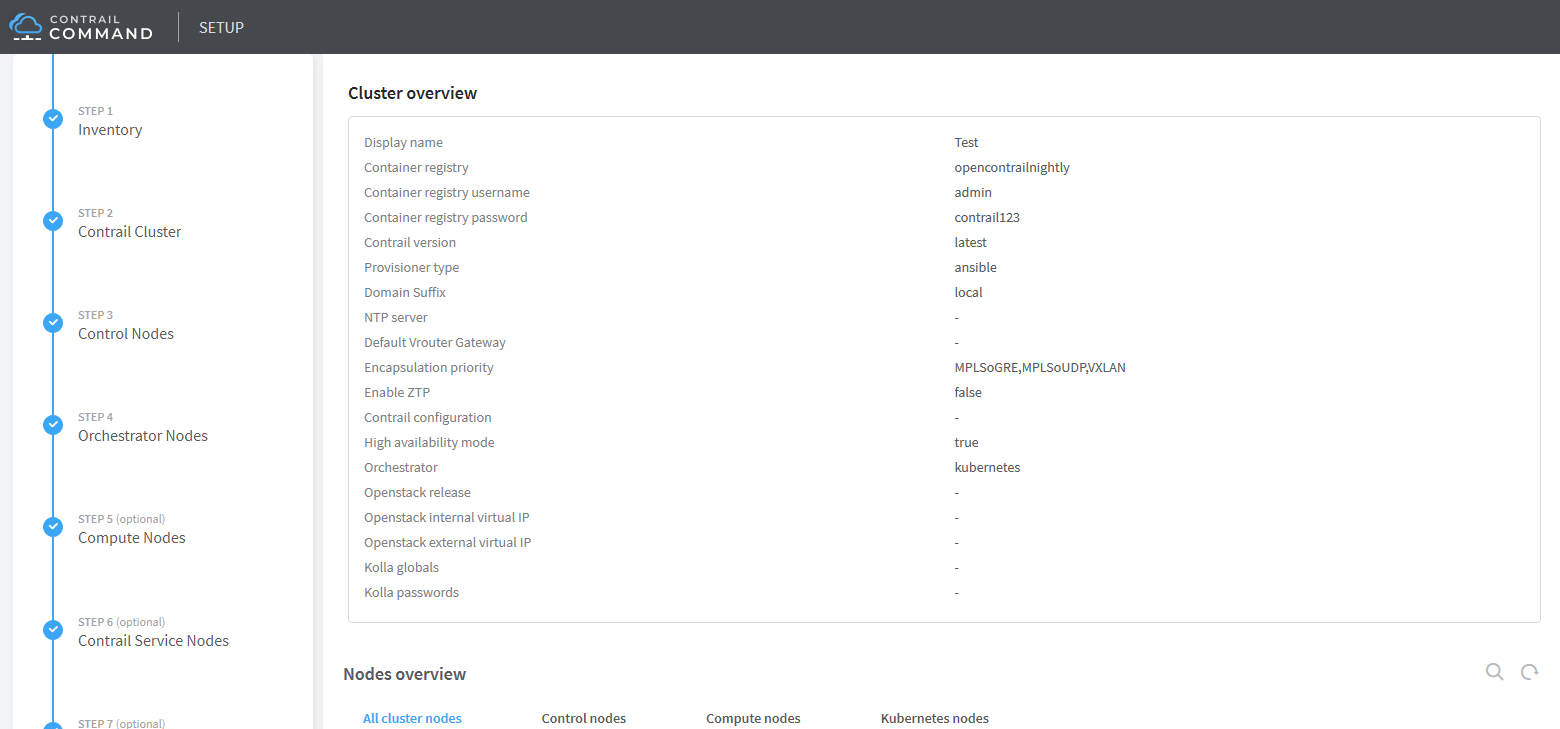Jump to Step 2 Contrail Cluster
The height and width of the screenshot is (729, 1560).
click(130, 232)
